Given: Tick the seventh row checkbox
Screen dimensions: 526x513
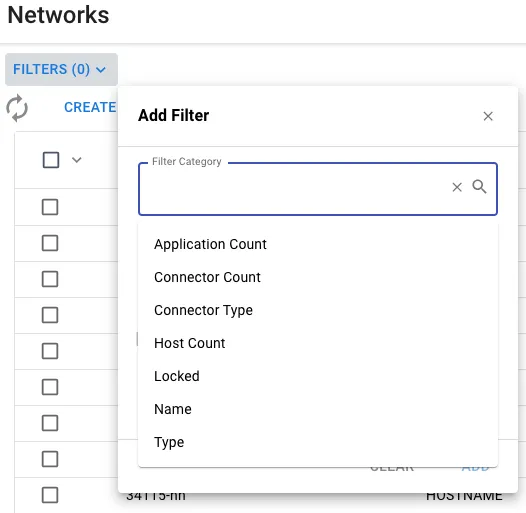Looking at the screenshot, I should tap(50, 423).
